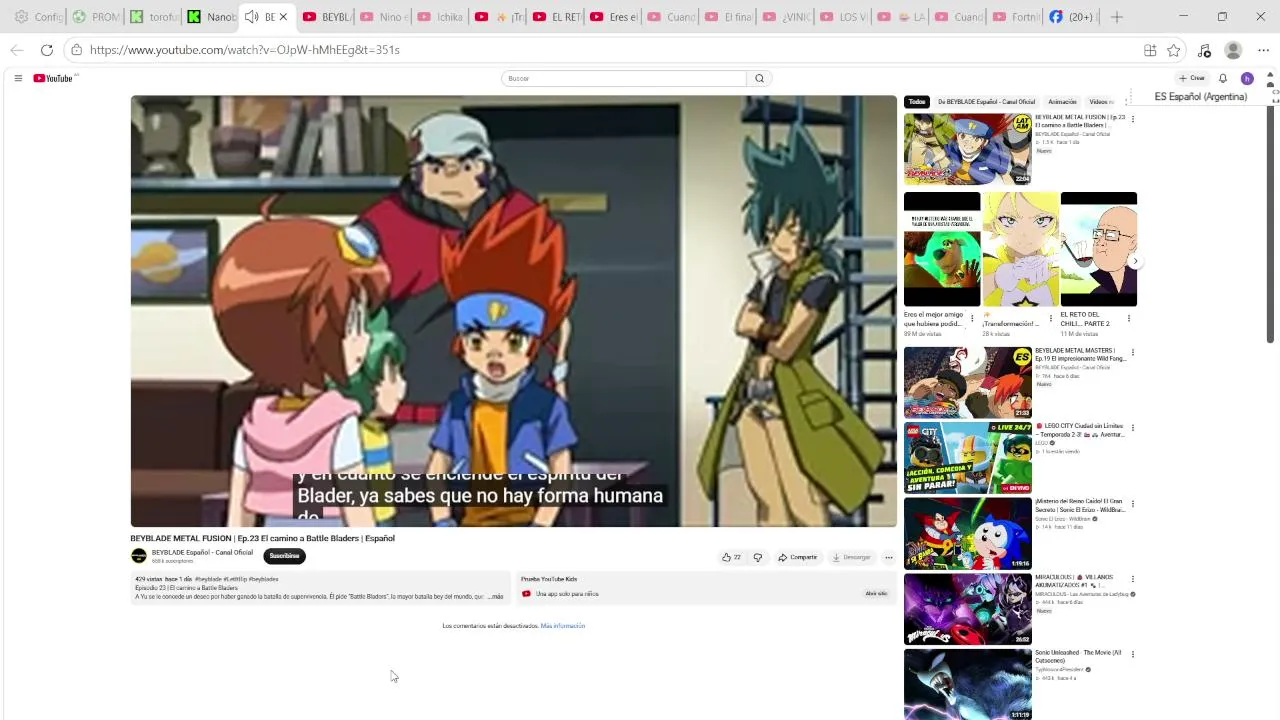Open the MIRACULOUS Villanos Akumatizados thumbnail

coord(967,609)
